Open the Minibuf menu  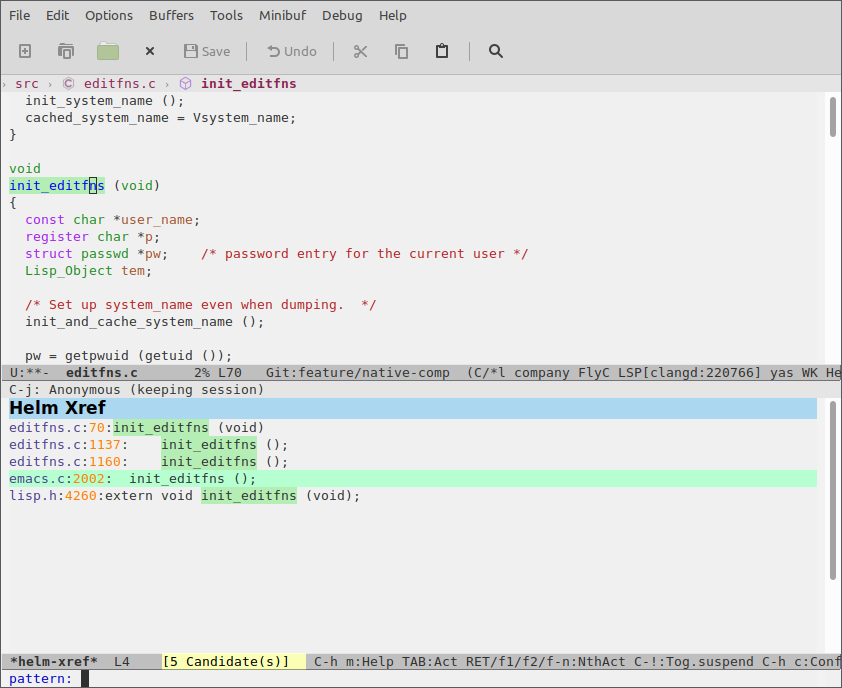point(282,16)
